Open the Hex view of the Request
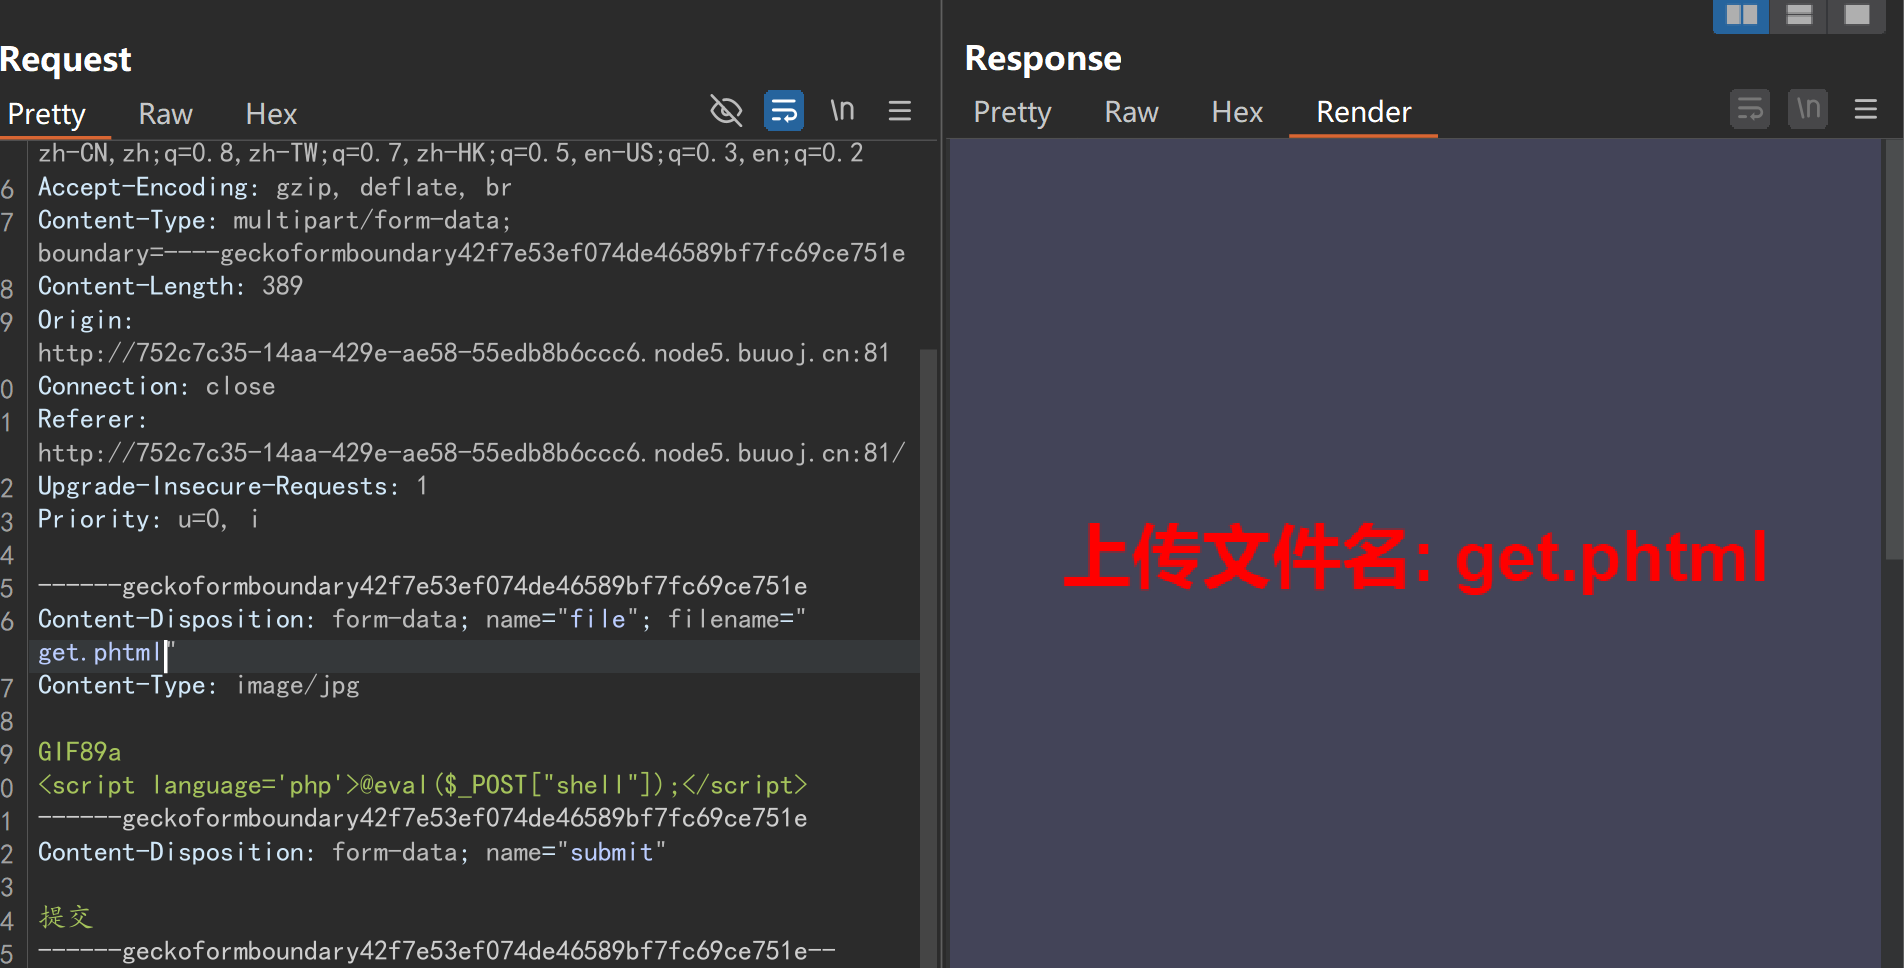 click(x=270, y=113)
